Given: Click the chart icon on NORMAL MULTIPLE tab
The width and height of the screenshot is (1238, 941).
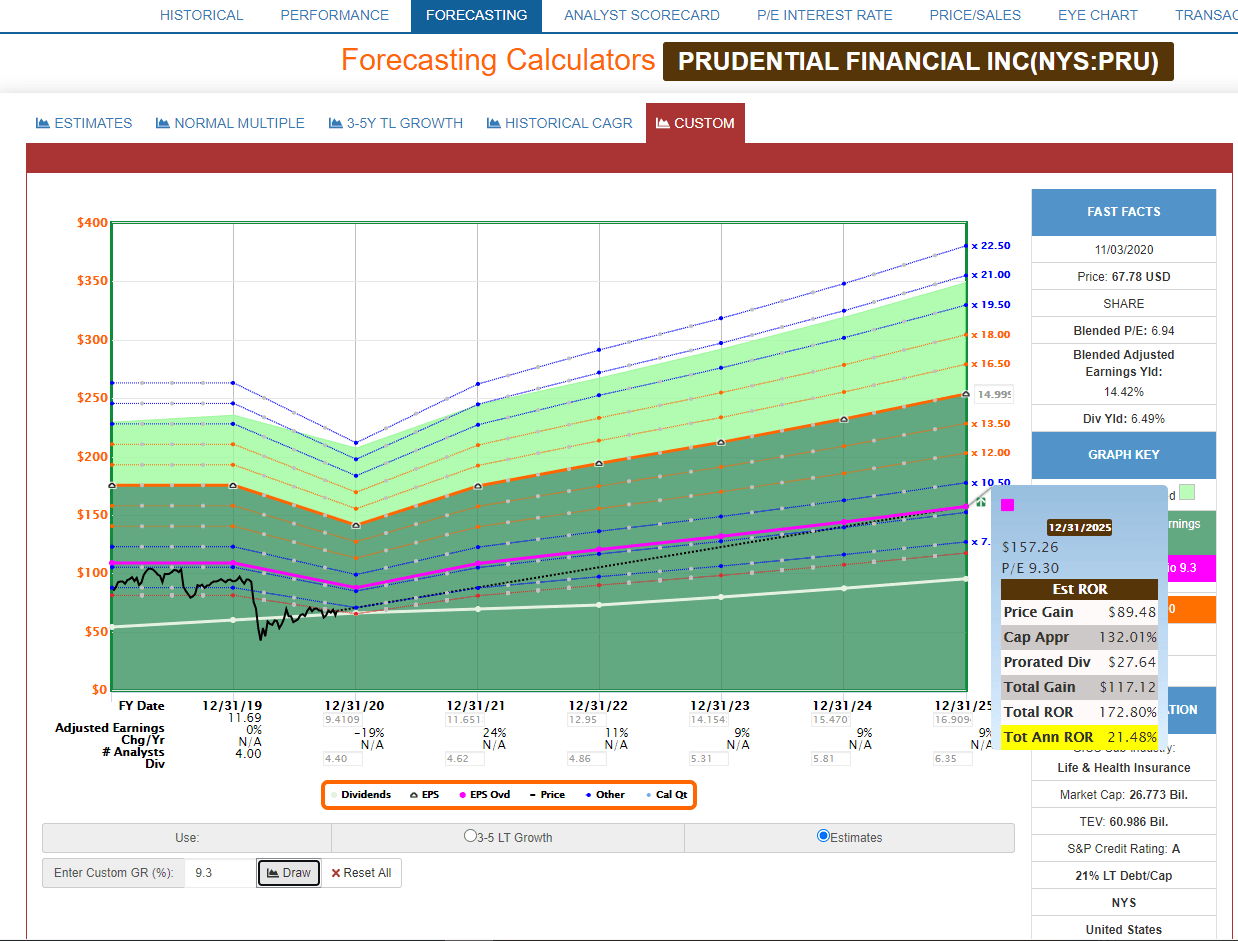Looking at the screenshot, I should point(163,123).
